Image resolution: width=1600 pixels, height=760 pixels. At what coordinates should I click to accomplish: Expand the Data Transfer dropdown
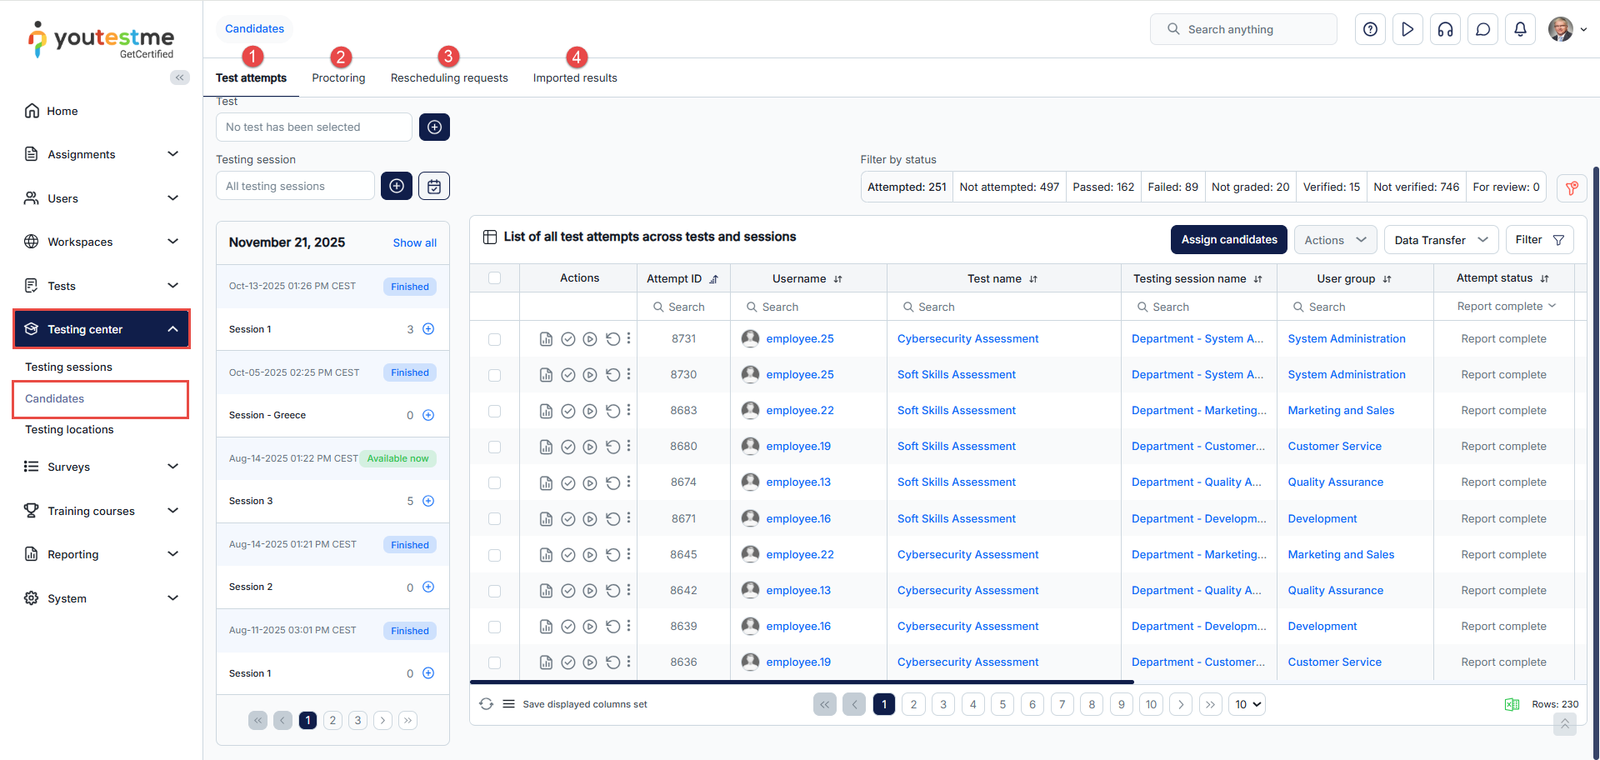tap(1440, 240)
